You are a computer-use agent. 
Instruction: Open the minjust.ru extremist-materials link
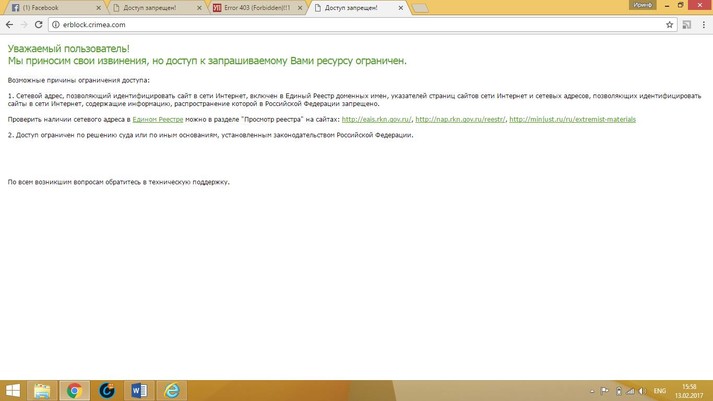572,120
